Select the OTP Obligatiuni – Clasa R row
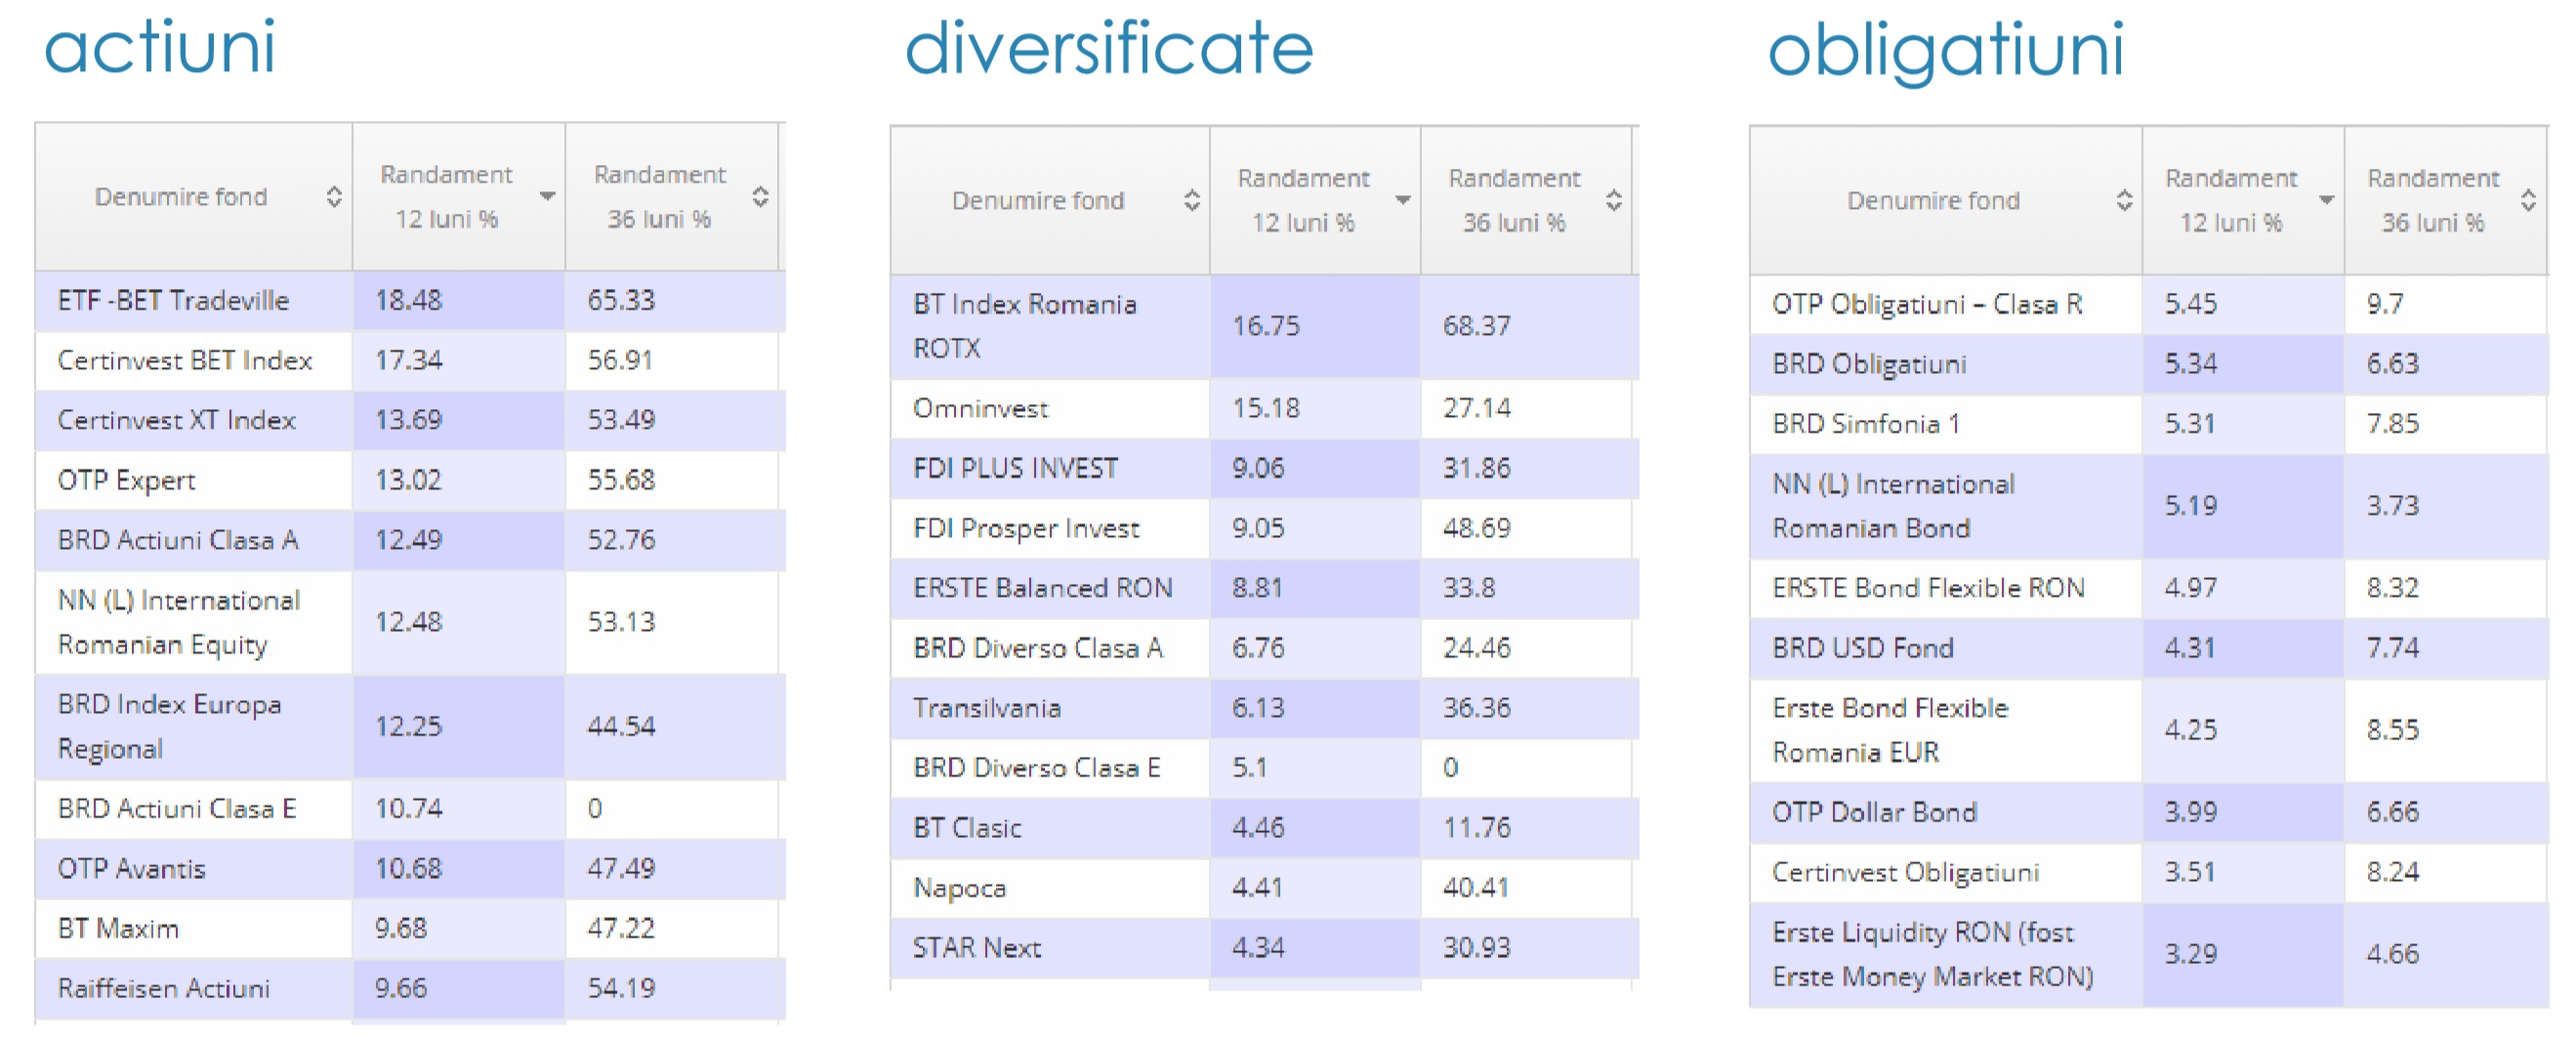Screen dimensions: 2576x1041 [1926, 304]
